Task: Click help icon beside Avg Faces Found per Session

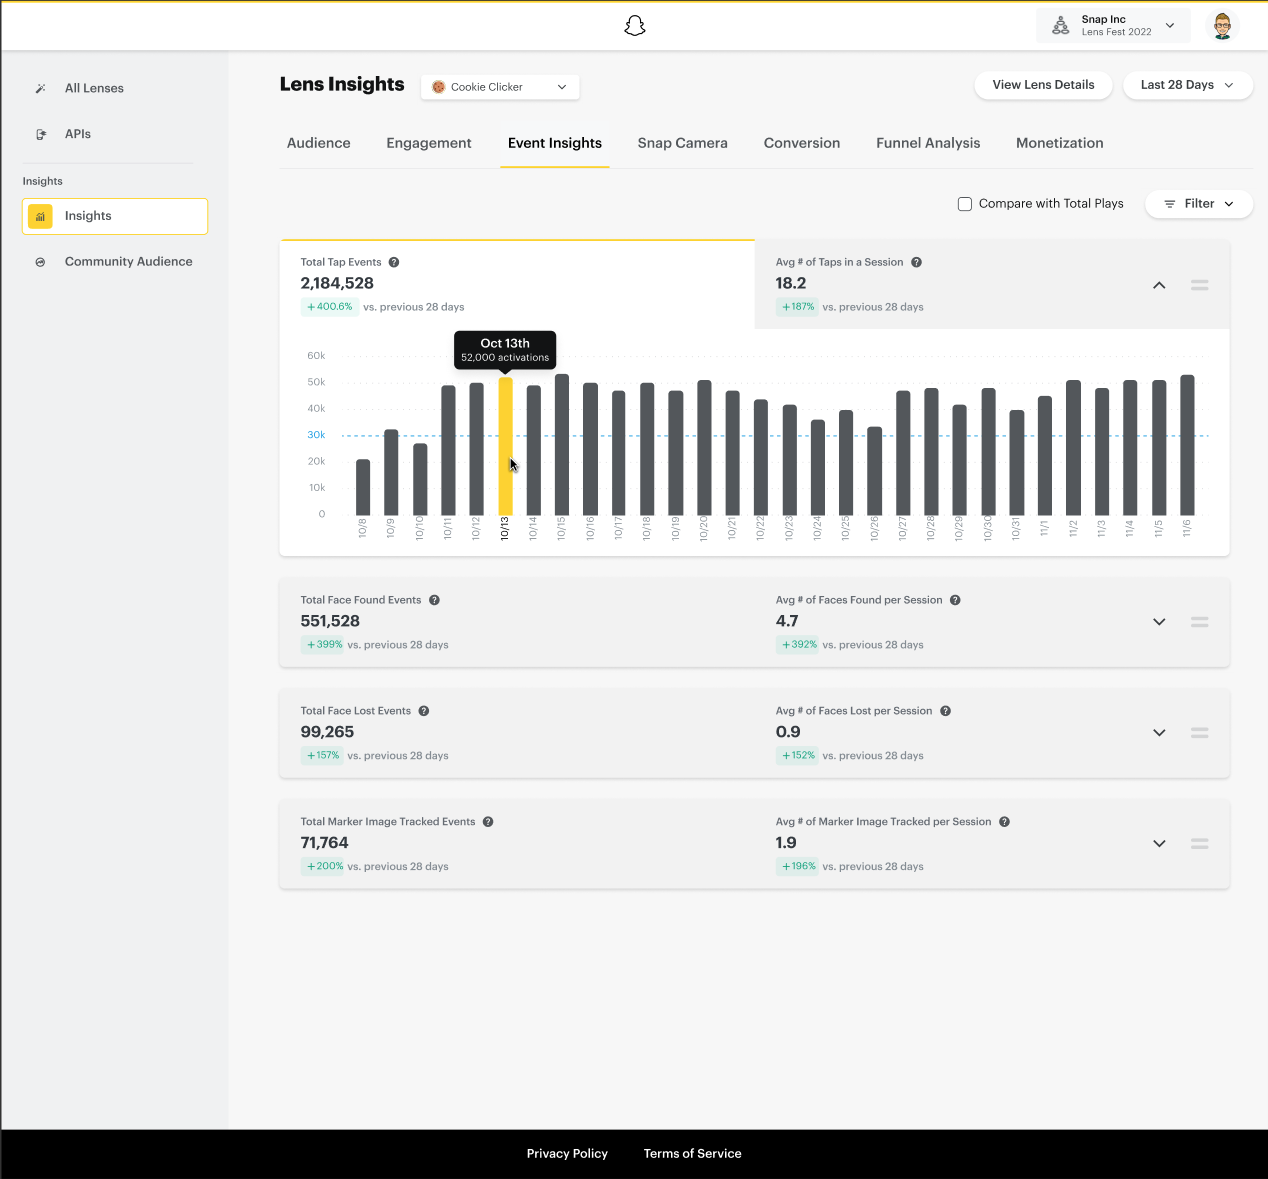Action: pos(955,600)
